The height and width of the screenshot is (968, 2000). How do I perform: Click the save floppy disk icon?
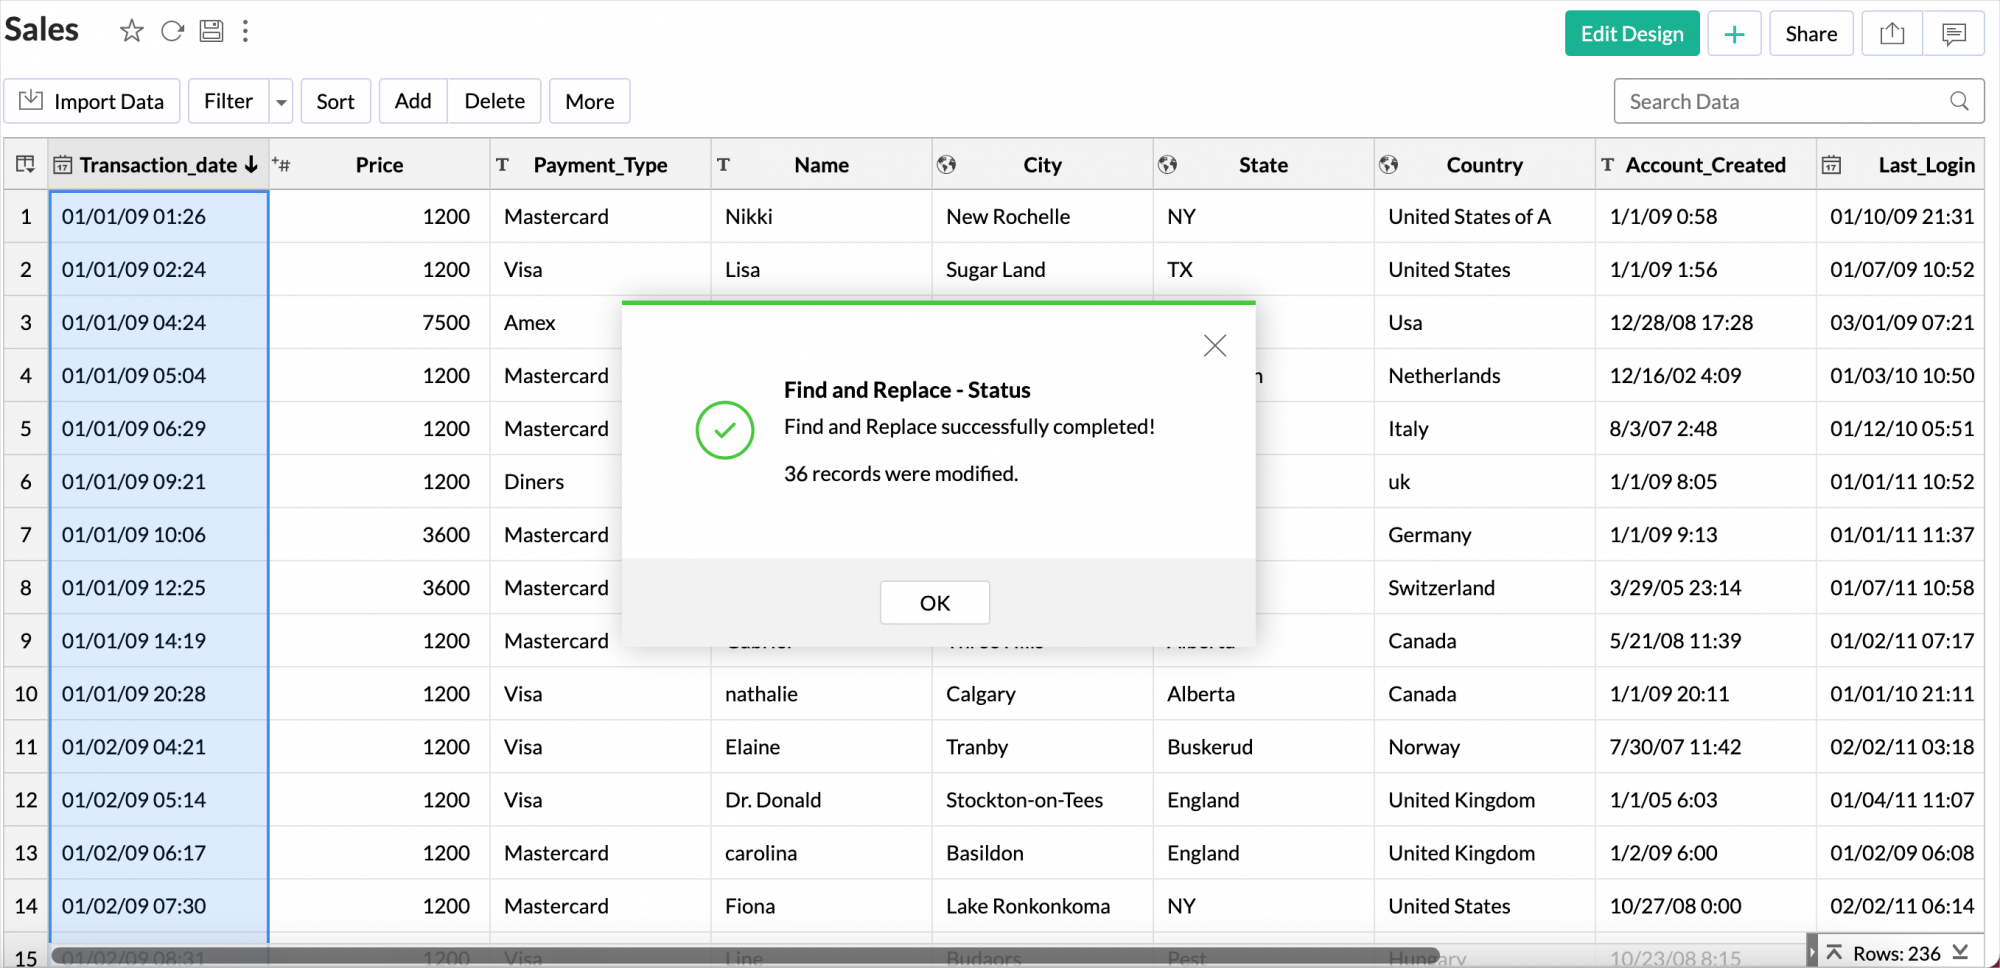(x=211, y=31)
